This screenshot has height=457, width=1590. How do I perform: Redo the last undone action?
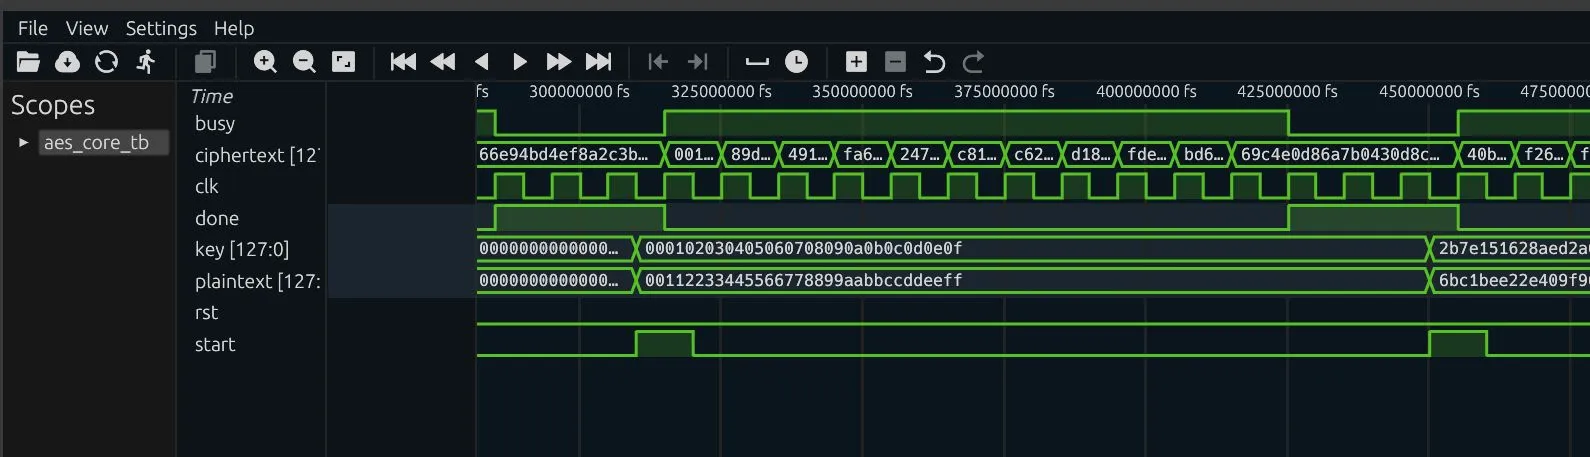[x=973, y=62]
